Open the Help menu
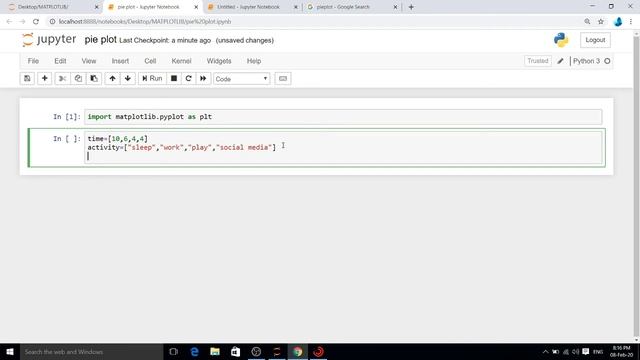The image size is (640, 360). click(254, 61)
